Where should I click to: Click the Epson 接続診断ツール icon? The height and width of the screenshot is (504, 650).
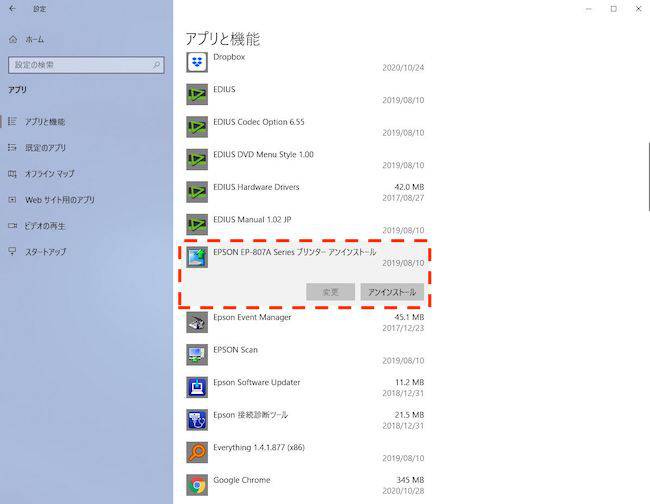197,420
